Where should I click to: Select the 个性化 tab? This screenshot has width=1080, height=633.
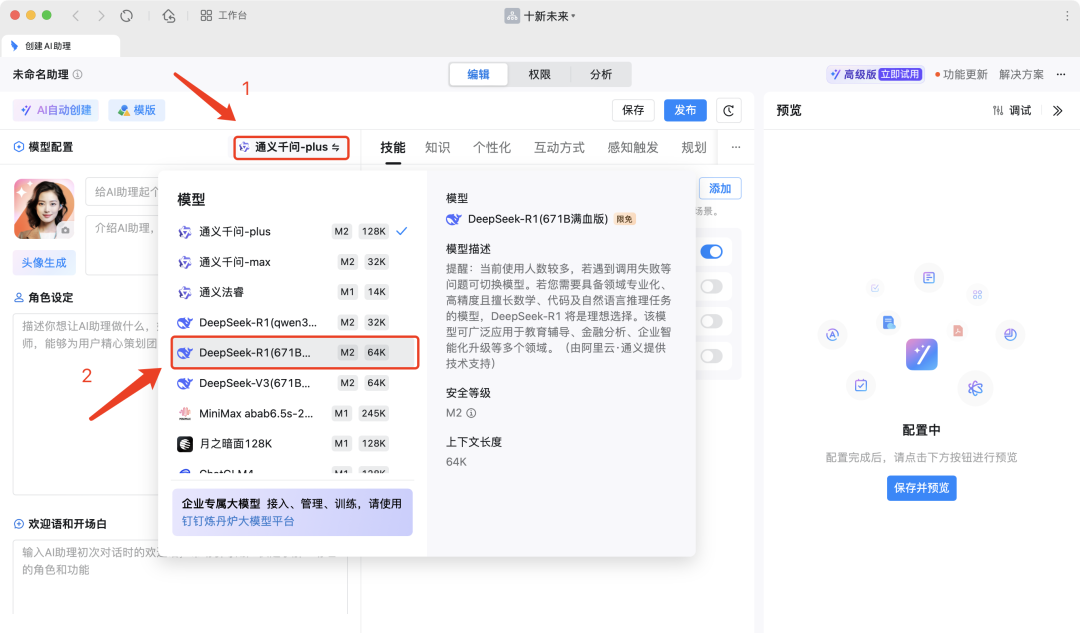coord(492,147)
